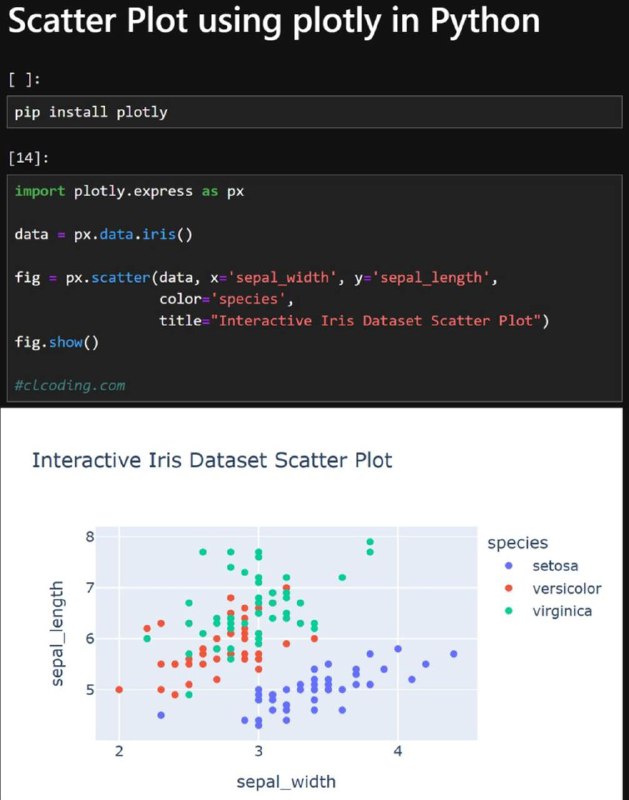
Task: Select the 'pip install plotly' code cell
Action: (314, 112)
